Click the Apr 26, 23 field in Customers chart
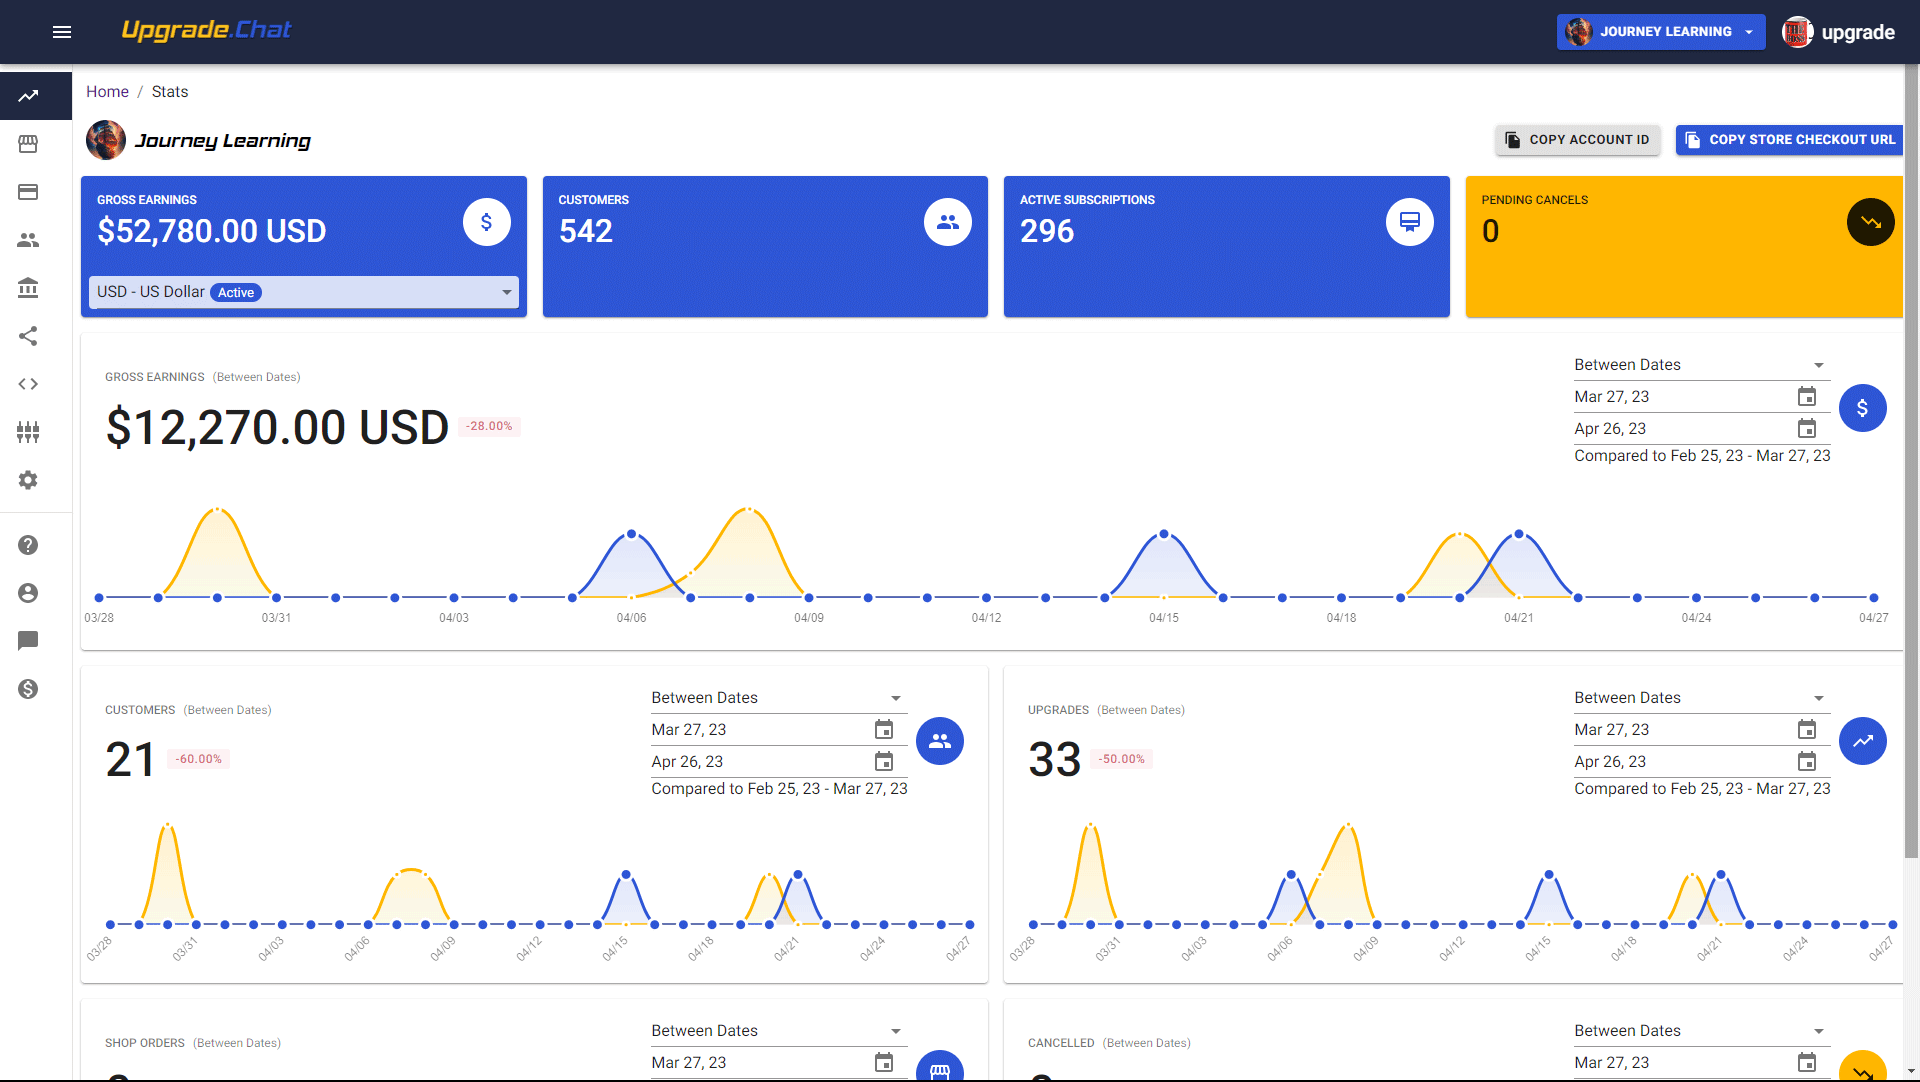 (779, 762)
